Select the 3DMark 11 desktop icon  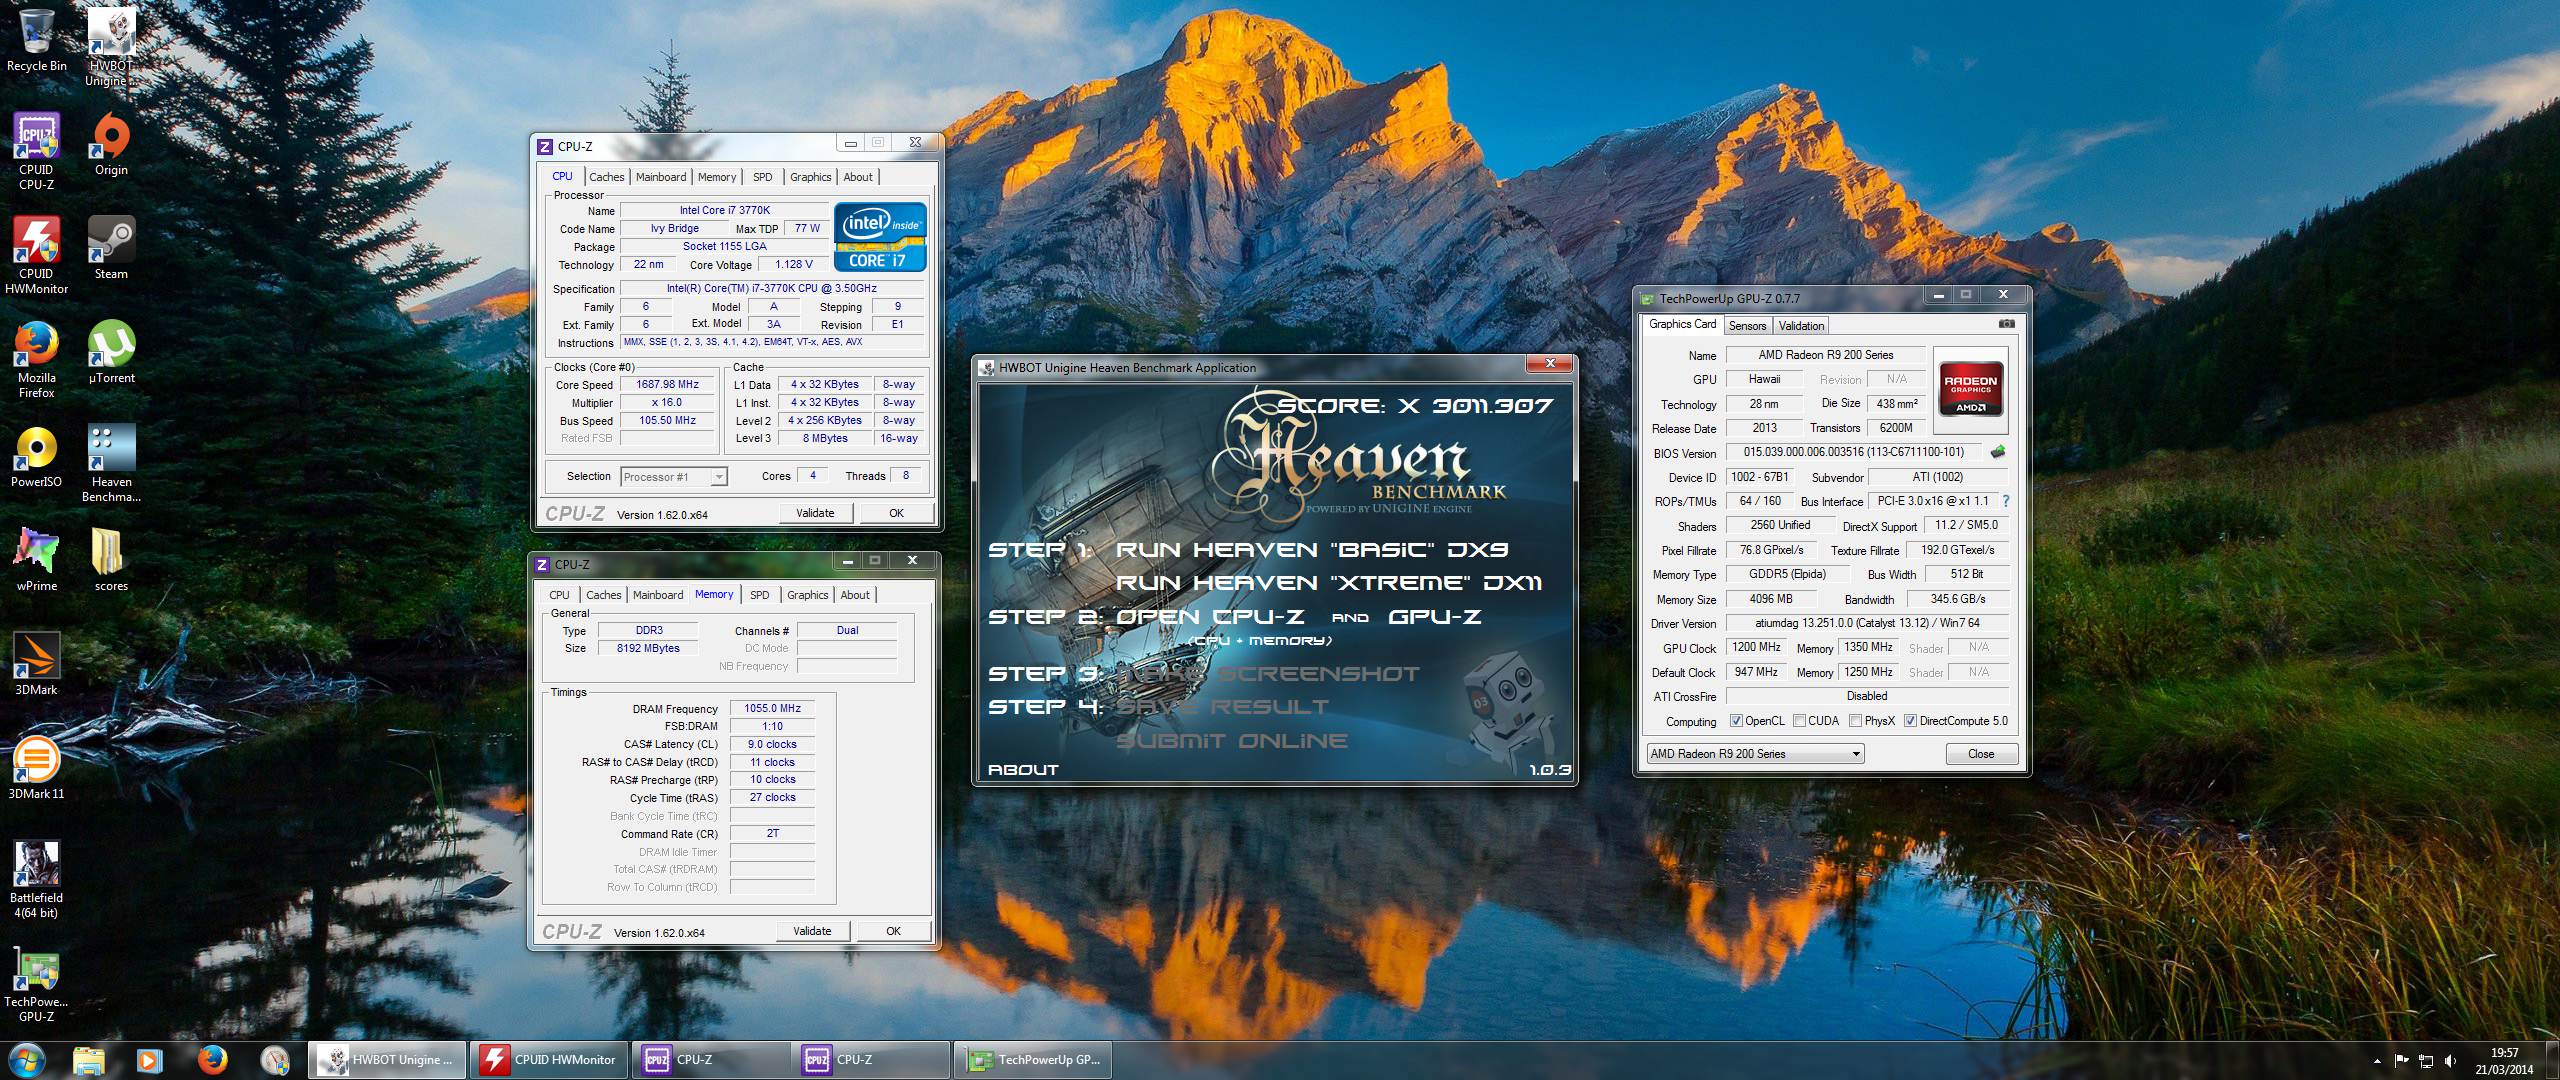tap(36, 768)
